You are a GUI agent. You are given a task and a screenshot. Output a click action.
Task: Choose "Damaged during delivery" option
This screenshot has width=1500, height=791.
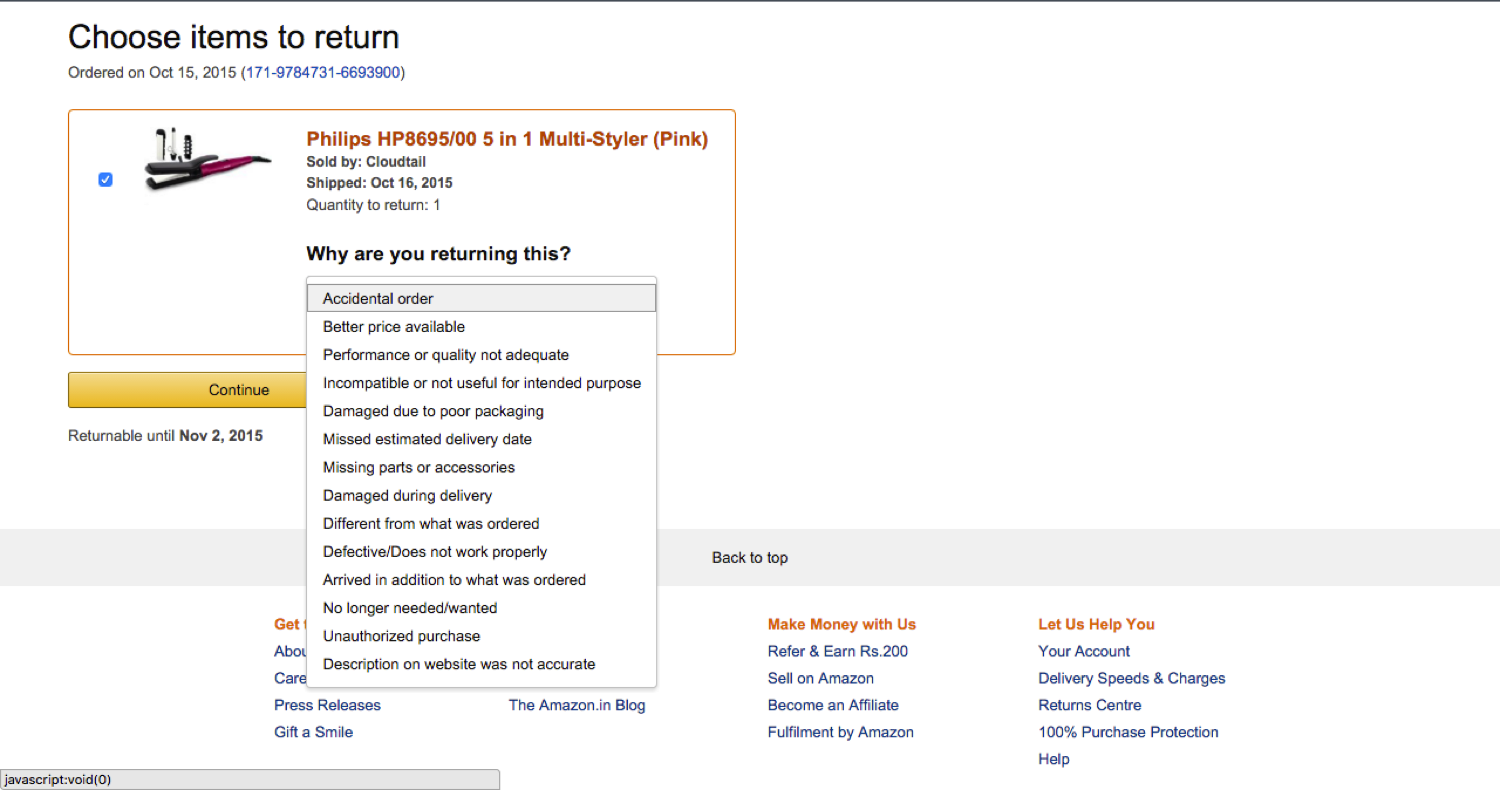point(407,495)
